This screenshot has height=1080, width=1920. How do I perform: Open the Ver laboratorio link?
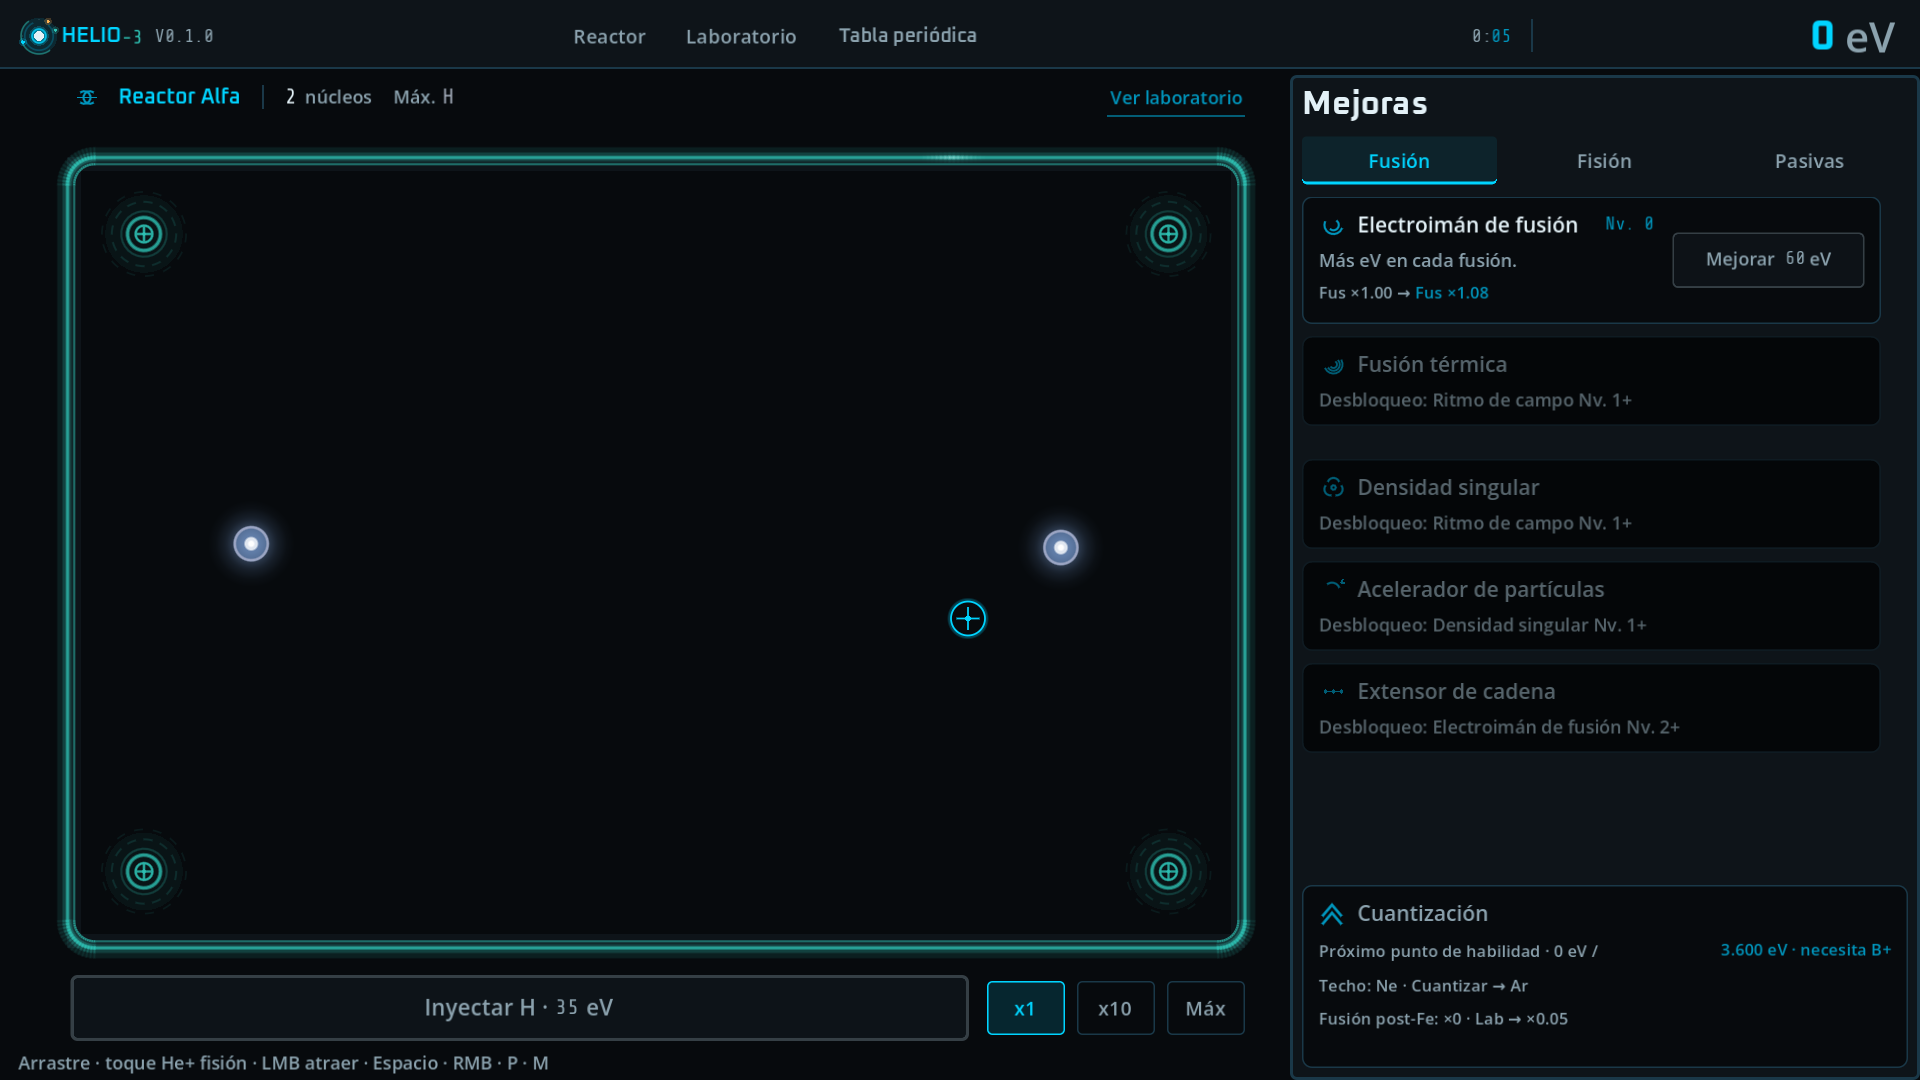[1176, 98]
